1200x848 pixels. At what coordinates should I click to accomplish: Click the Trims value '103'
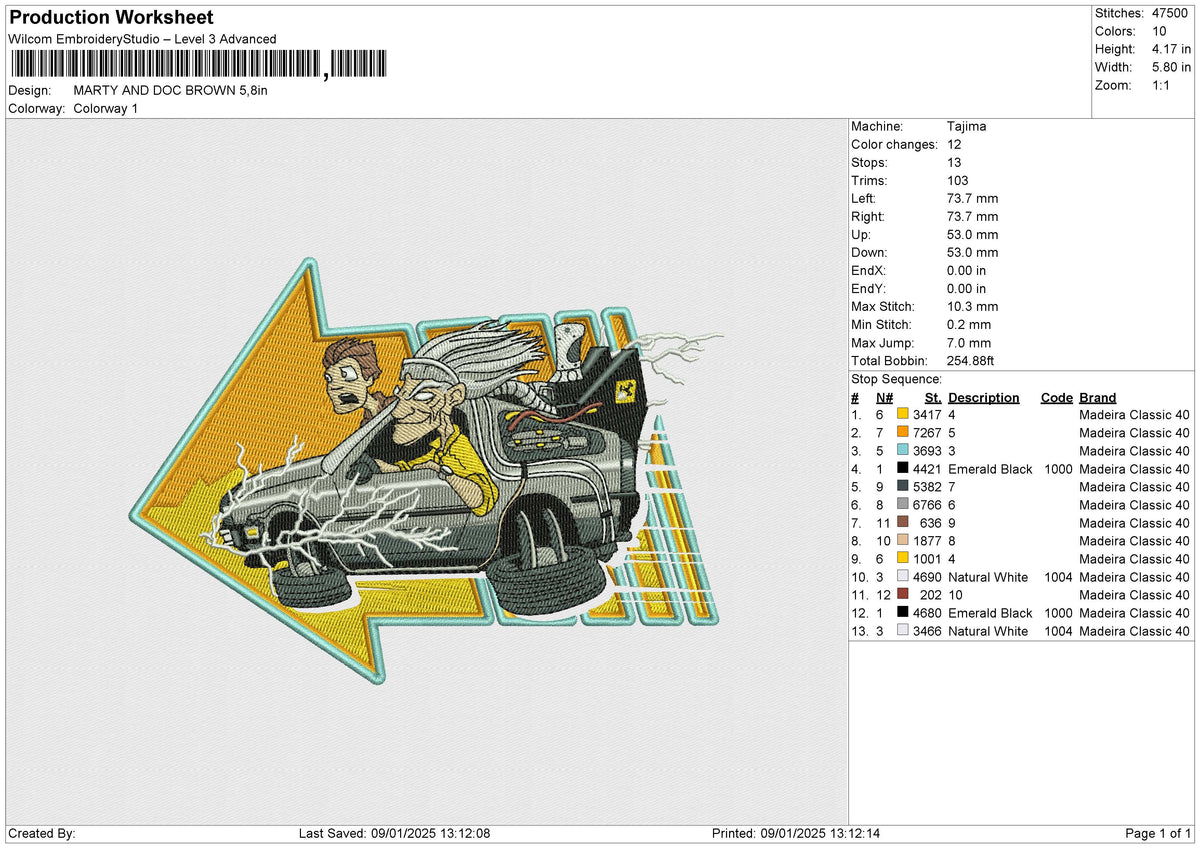pyautogui.click(x=958, y=180)
